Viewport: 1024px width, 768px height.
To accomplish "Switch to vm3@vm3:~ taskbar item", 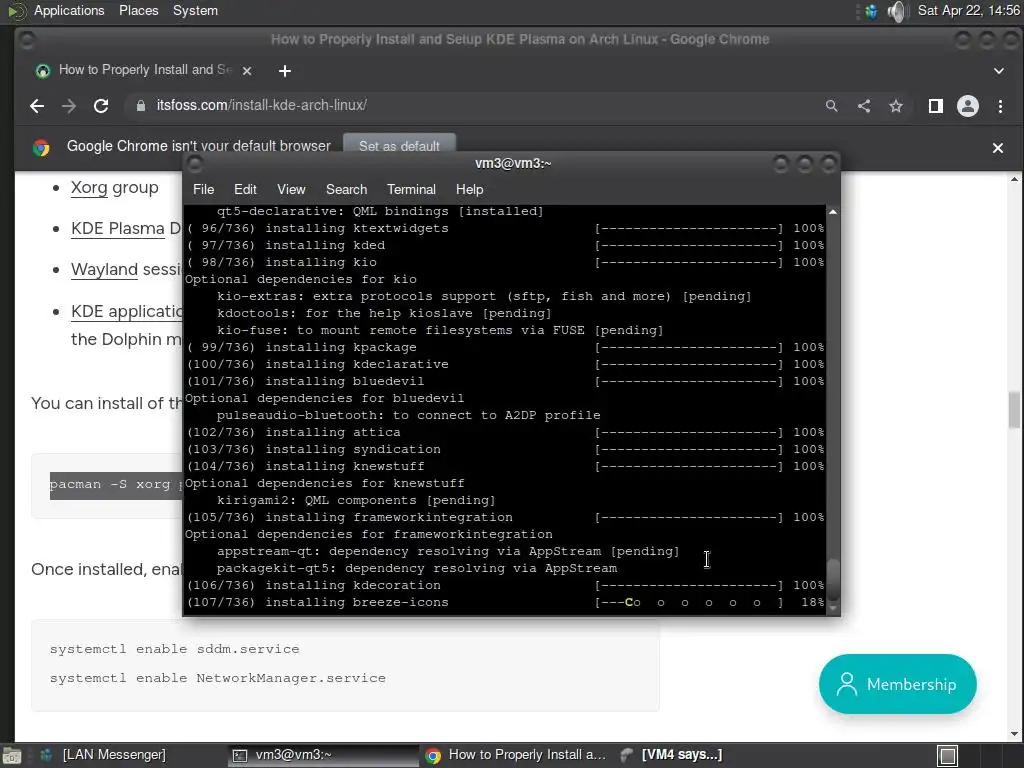I will pyautogui.click(x=323, y=755).
